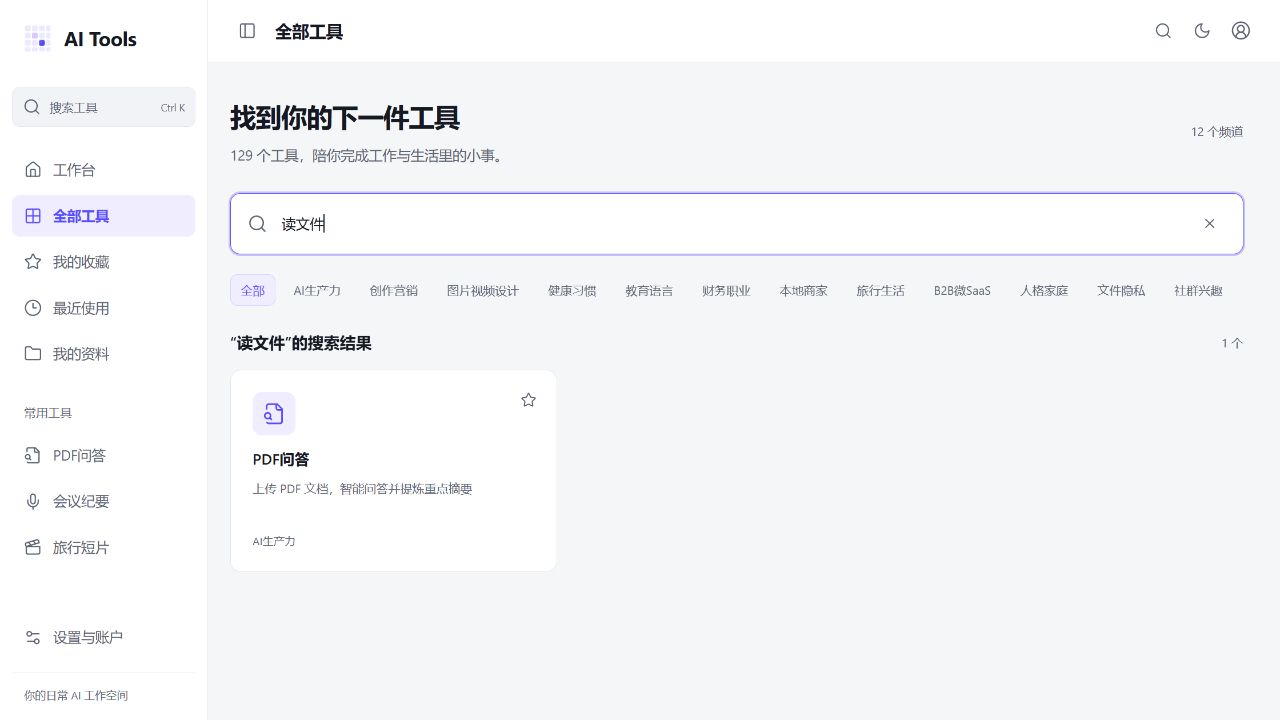Favorite the PDF问答 card with the star
1280x720 pixels.
pos(529,400)
